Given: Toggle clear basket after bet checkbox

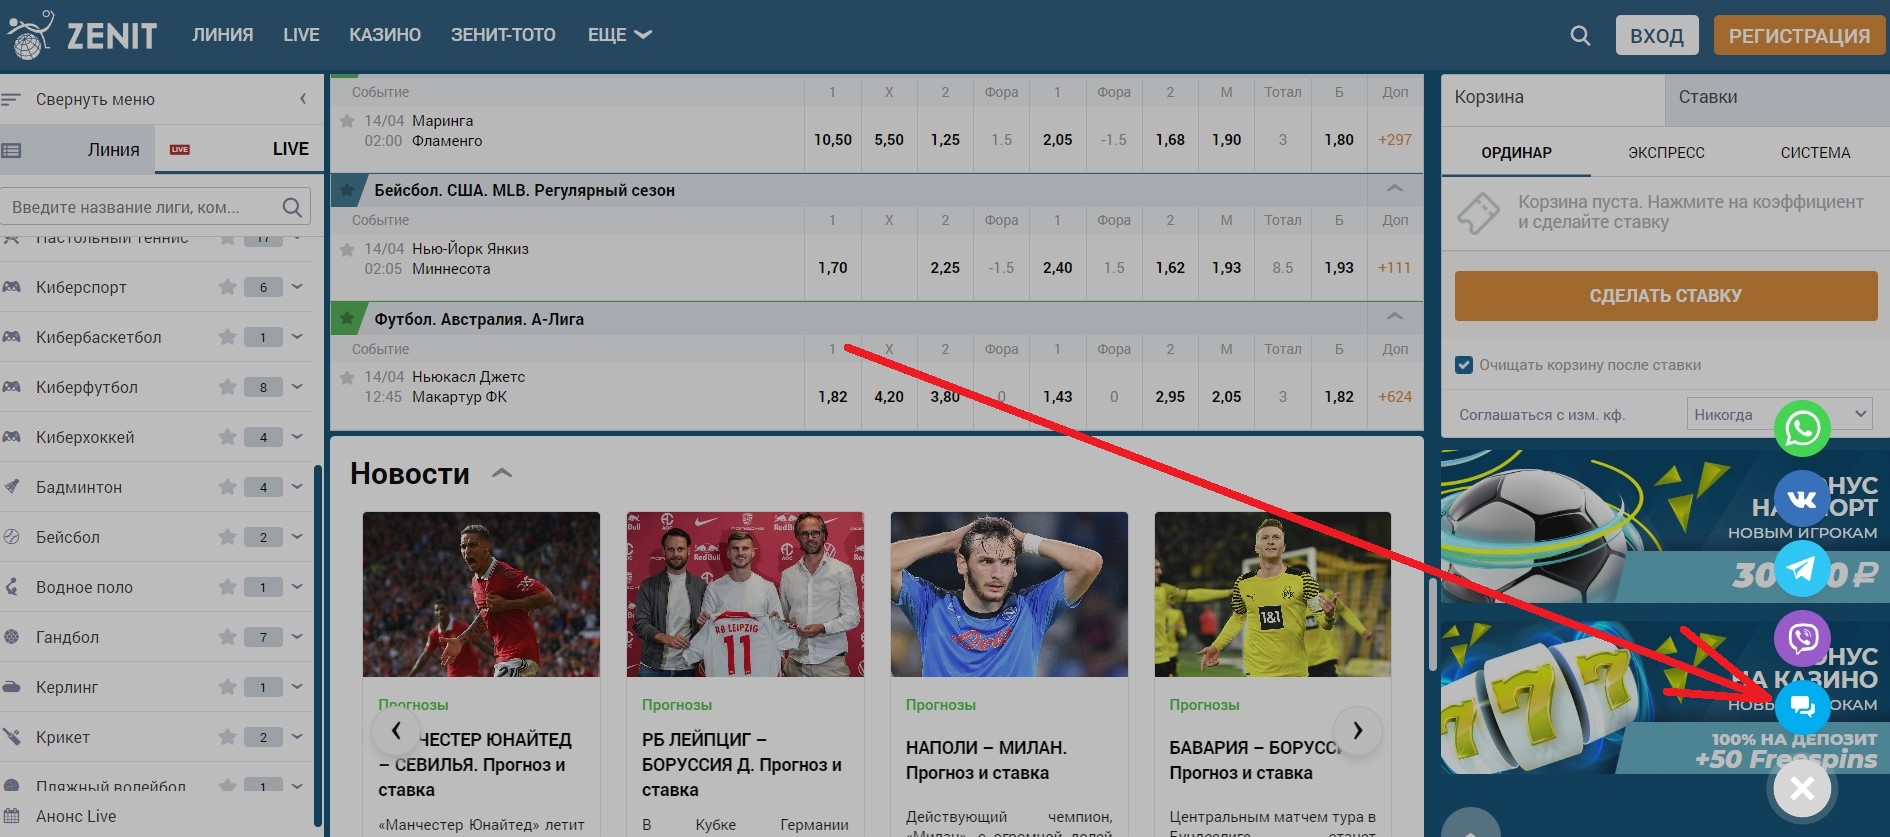Looking at the screenshot, I should click(x=1464, y=365).
